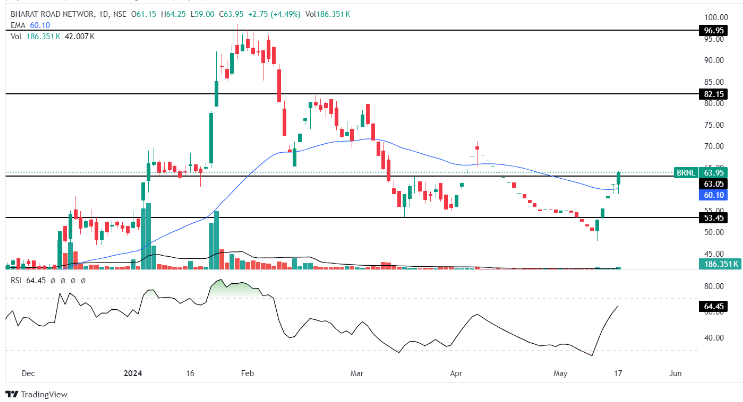Click the 82.15 horizontal line price label
The width and height of the screenshot is (743, 402).
pyautogui.click(x=714, y=93)
